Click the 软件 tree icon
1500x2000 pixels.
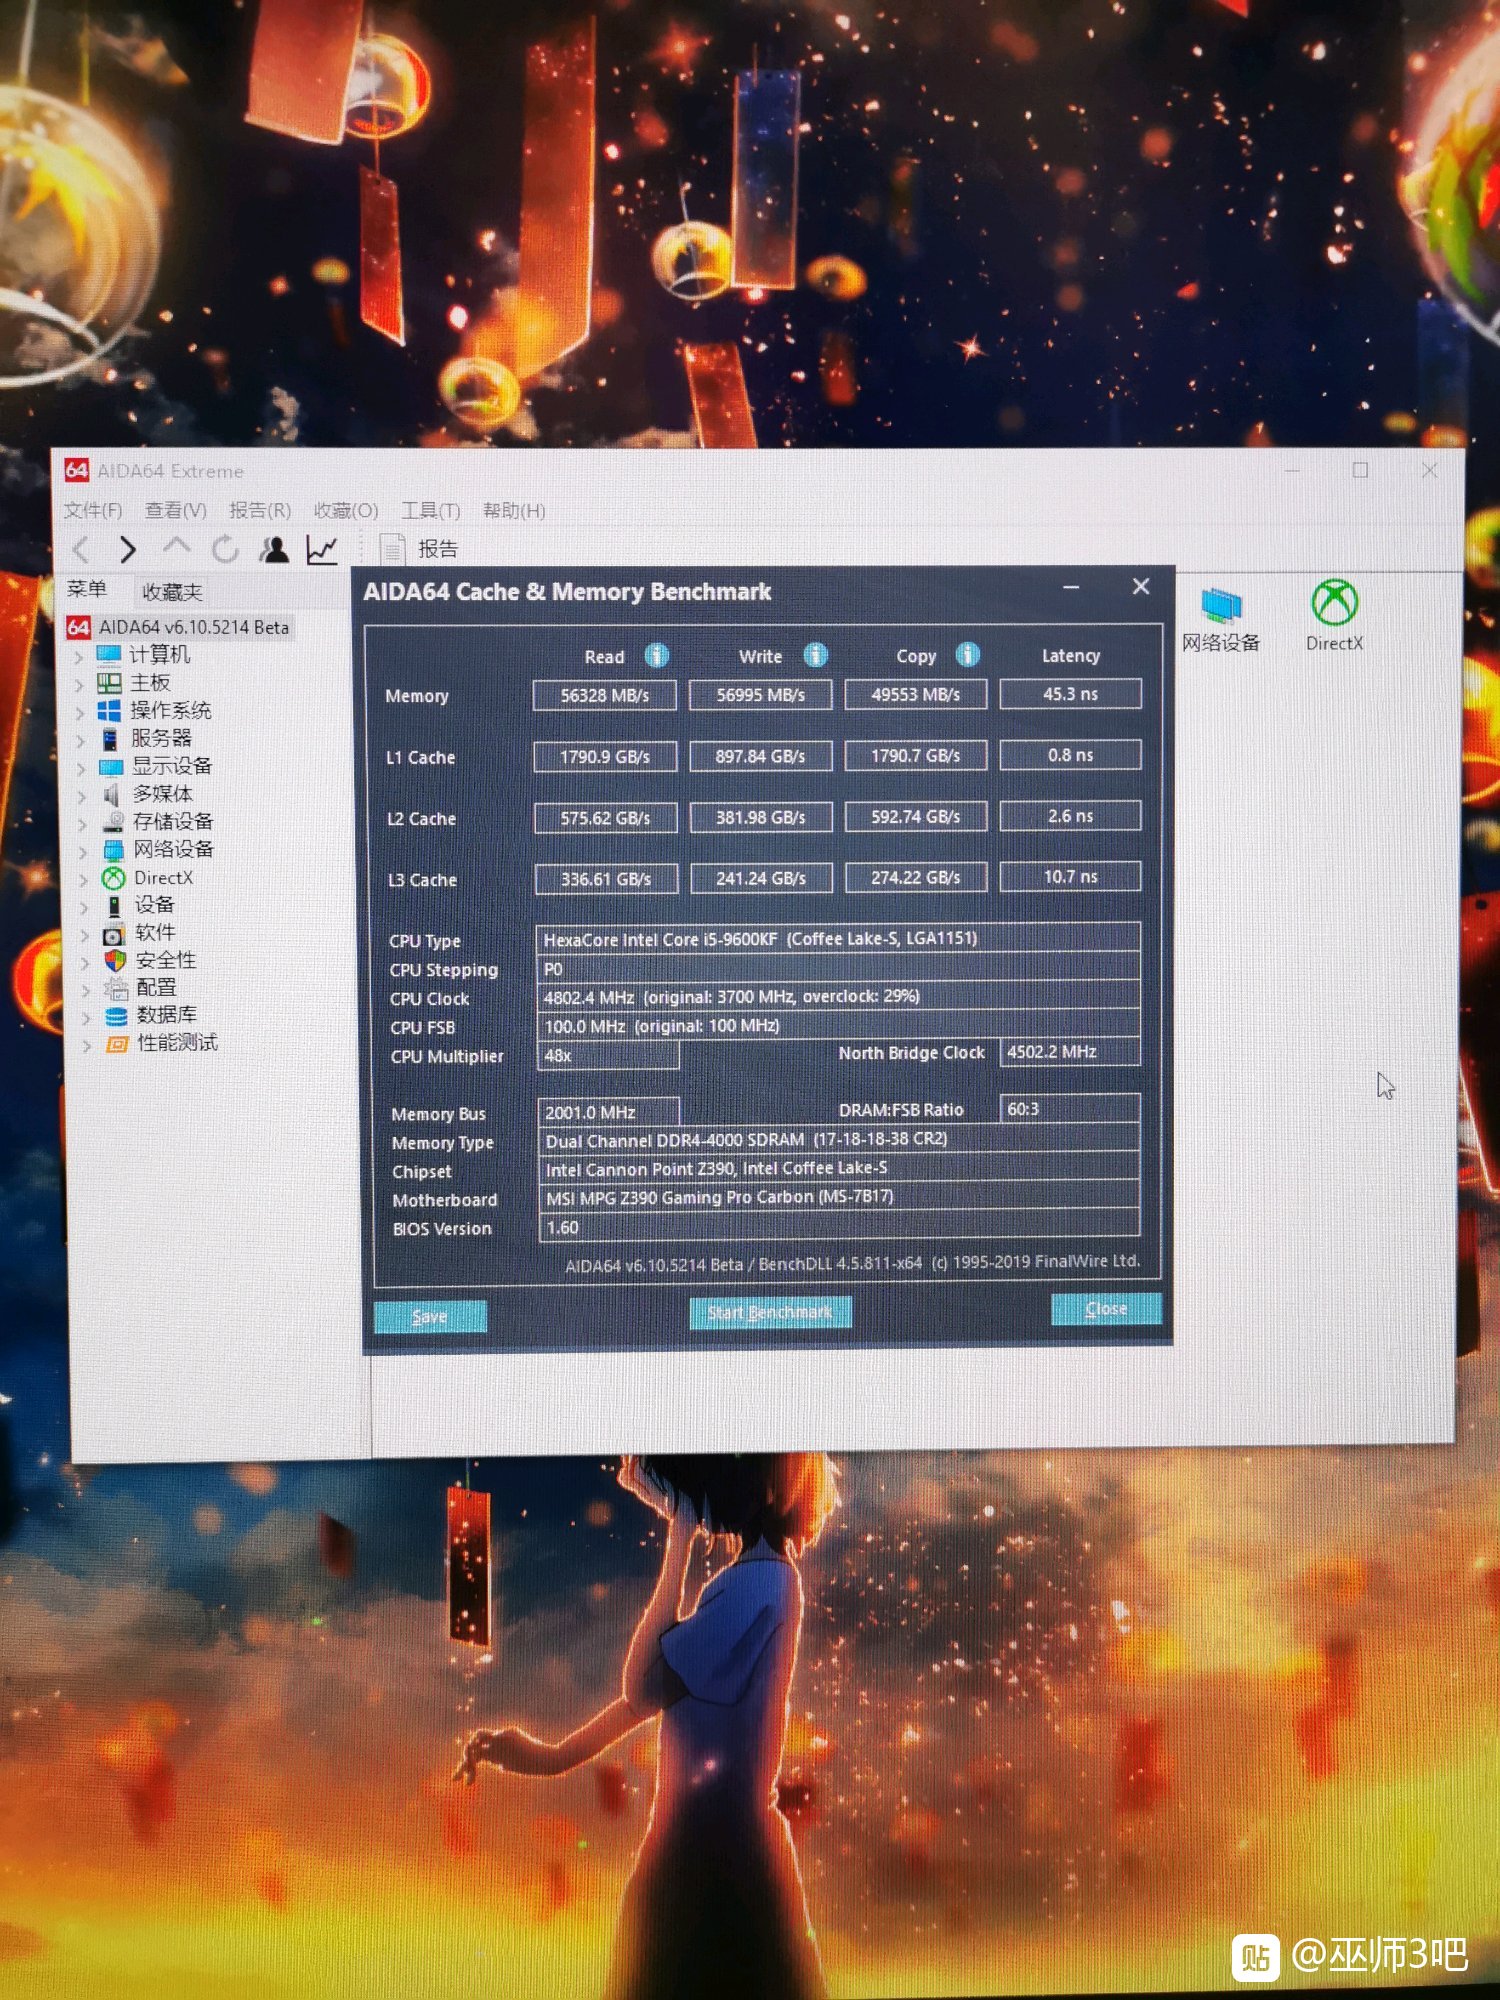pyautogui.click(x=114, y=934)
